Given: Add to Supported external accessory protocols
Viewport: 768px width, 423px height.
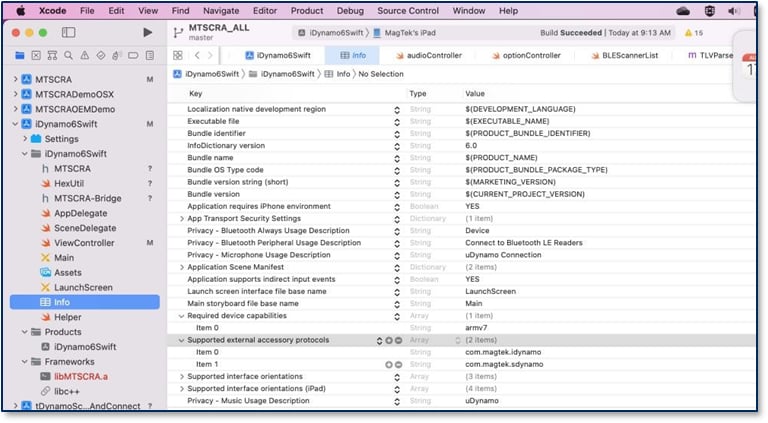Looking at the screenshot, I should (388, 340).
